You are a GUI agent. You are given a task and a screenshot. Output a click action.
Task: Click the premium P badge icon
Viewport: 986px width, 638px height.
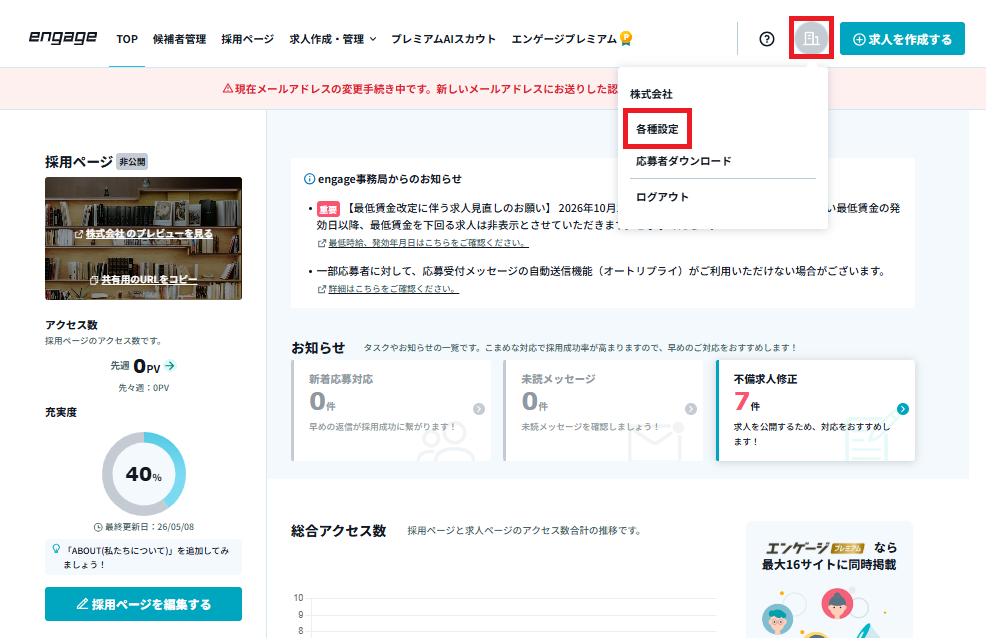point(626,38)
